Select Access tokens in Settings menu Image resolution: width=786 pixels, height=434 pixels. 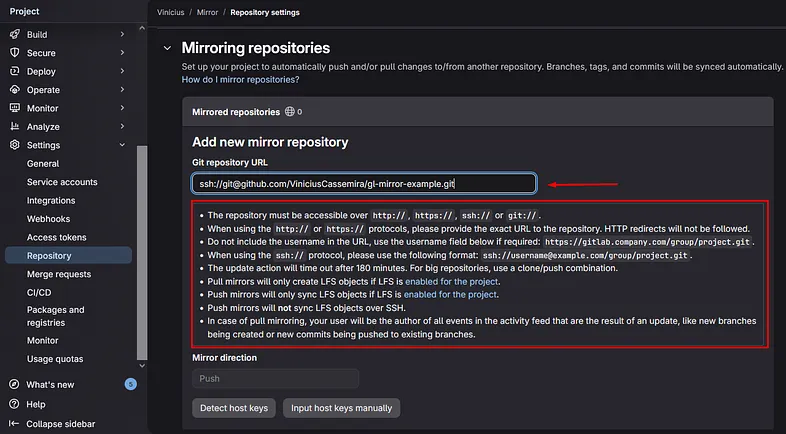pos(57,237)
